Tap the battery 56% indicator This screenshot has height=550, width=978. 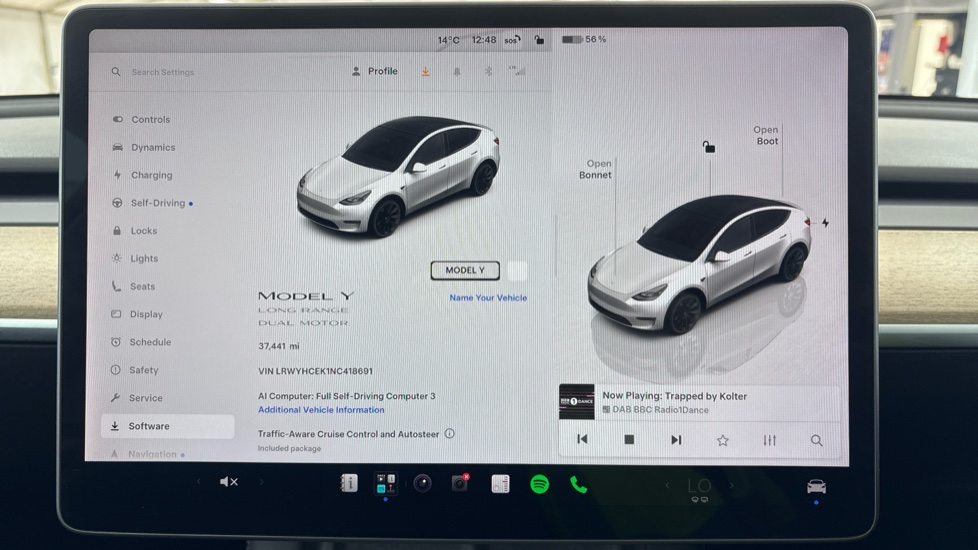pos(584,39)
